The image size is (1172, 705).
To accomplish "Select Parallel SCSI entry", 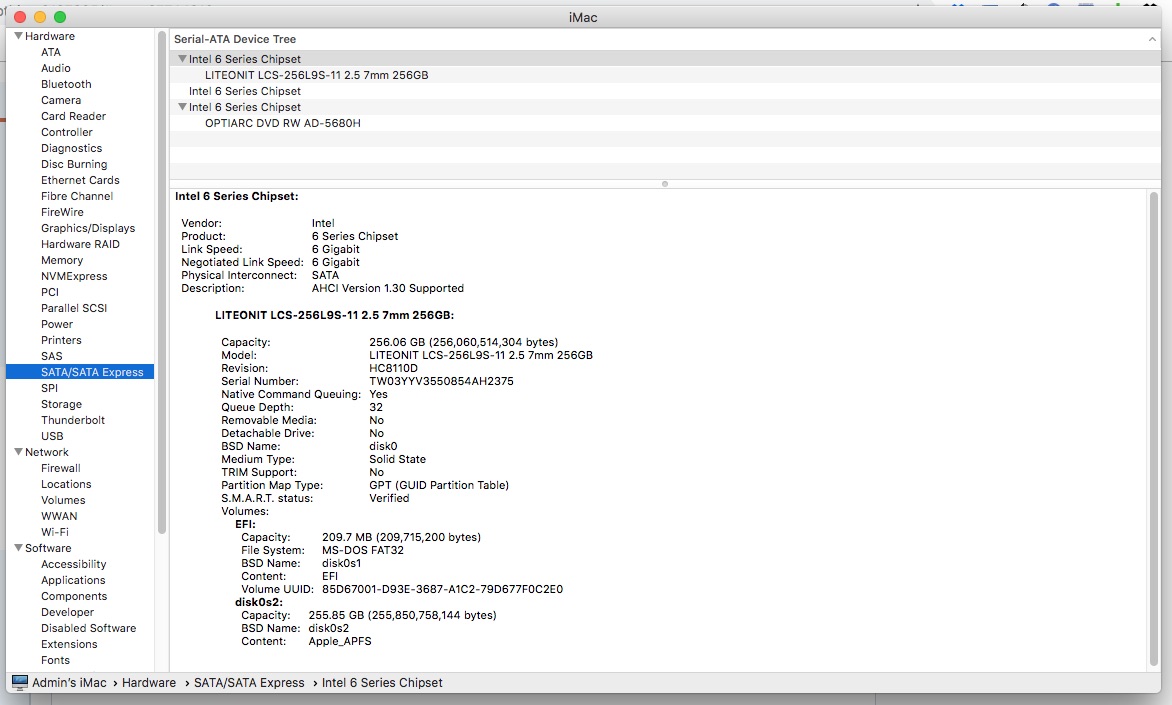I will point(74,308).
